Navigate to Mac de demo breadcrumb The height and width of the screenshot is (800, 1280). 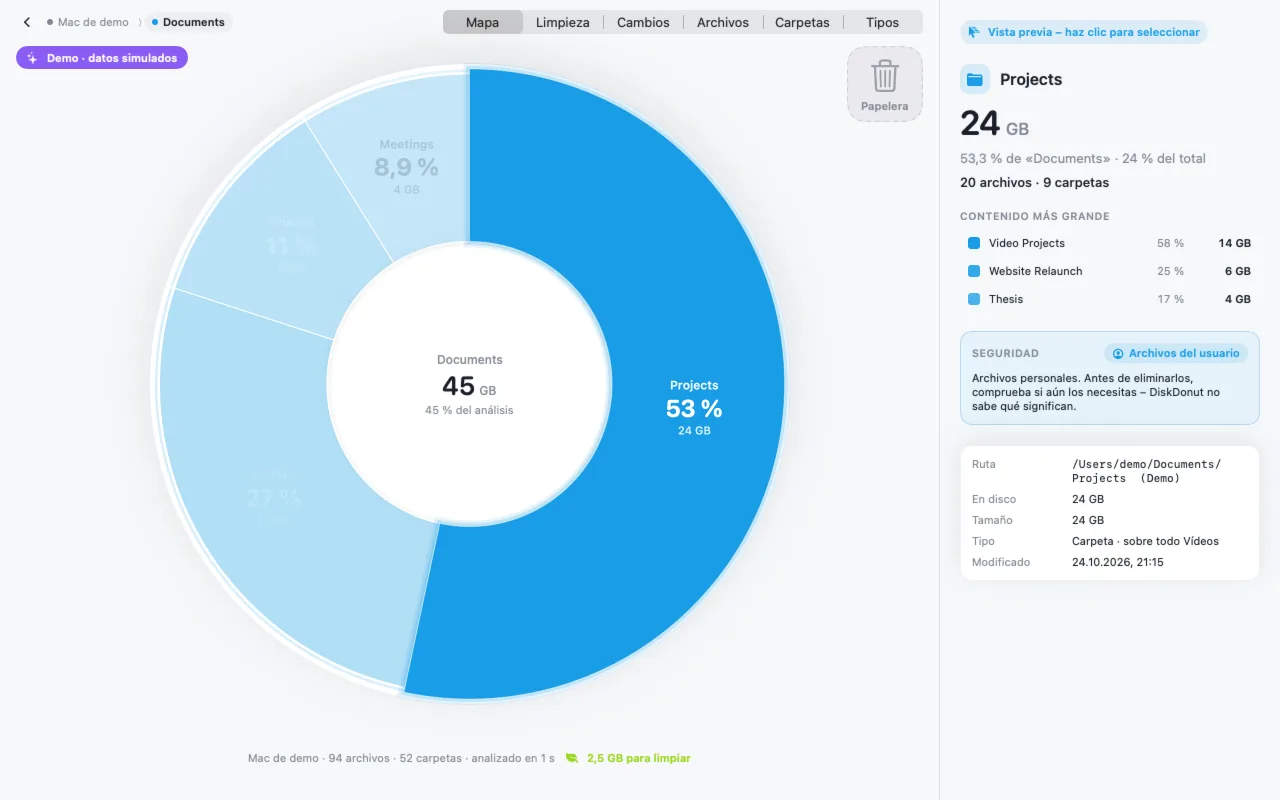[x=88, y=22]
